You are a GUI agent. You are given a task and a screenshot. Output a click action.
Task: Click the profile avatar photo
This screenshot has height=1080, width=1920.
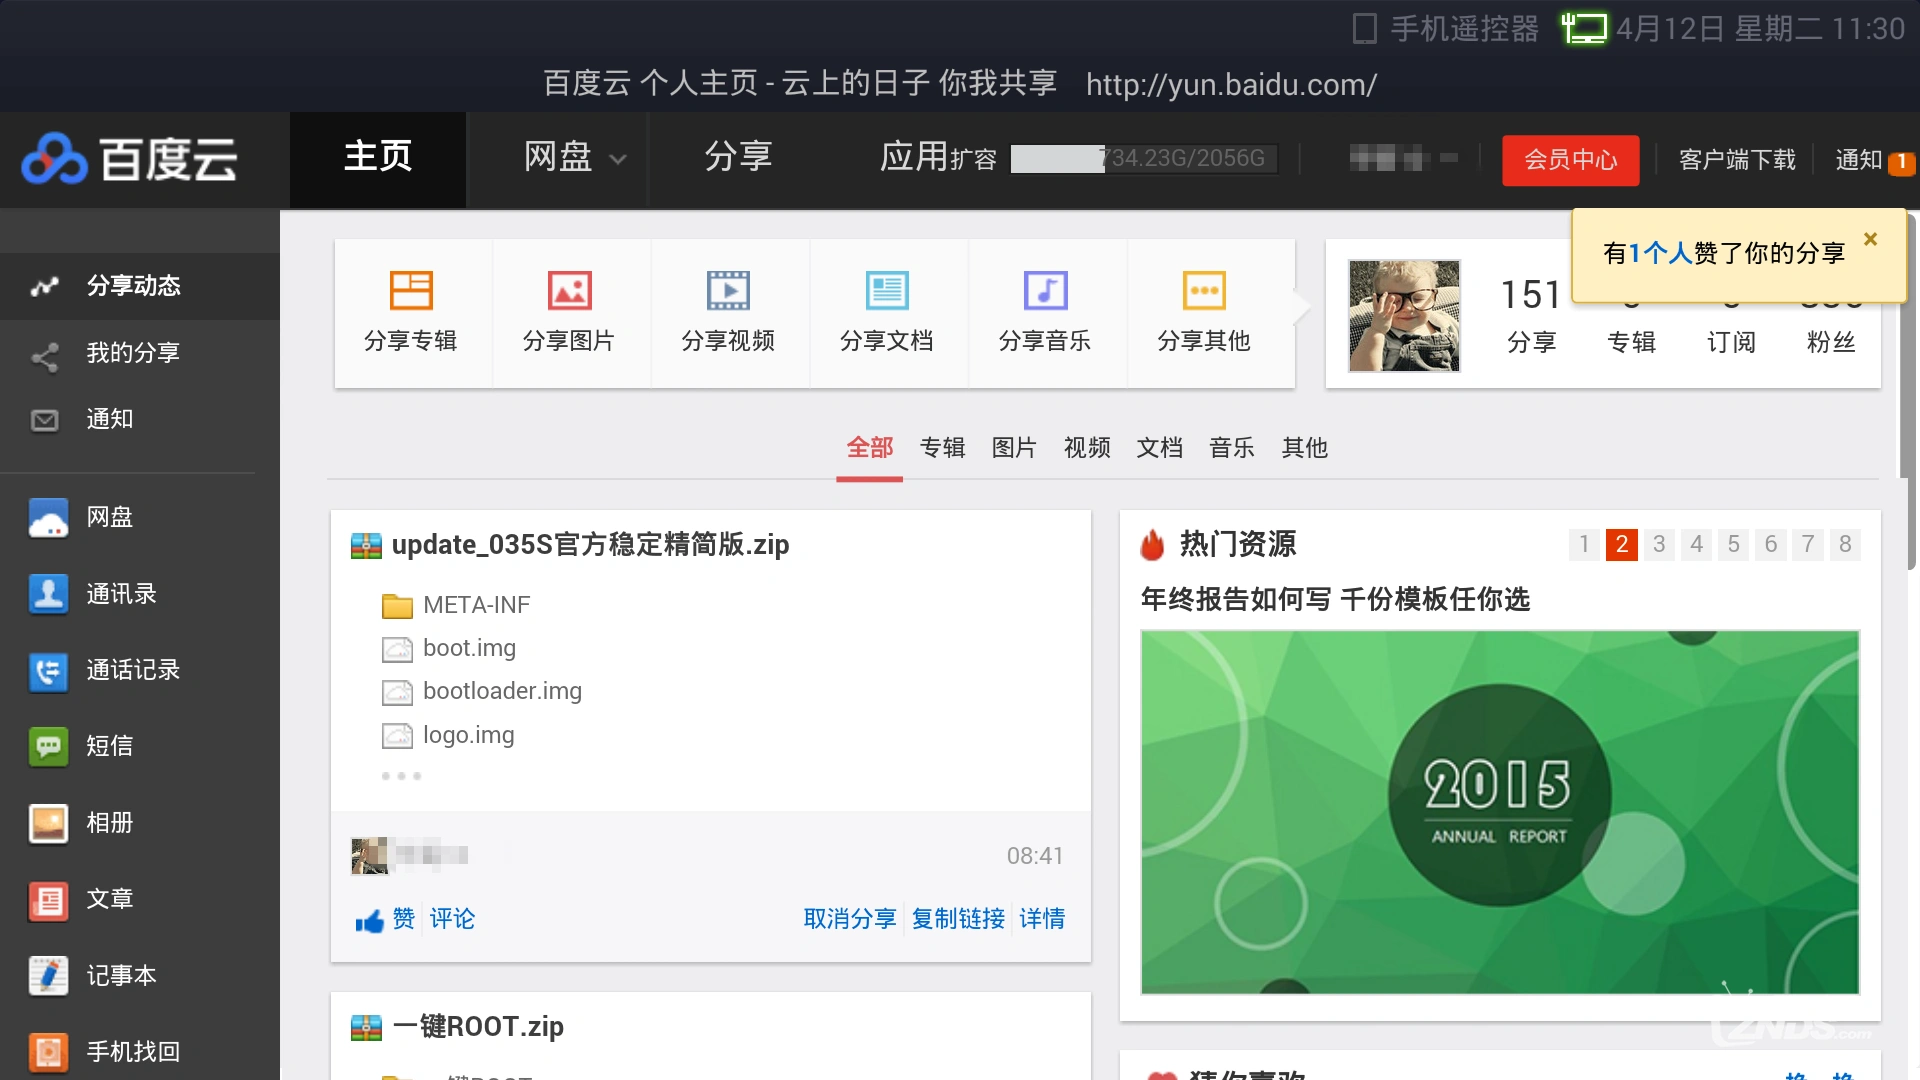1404,316
